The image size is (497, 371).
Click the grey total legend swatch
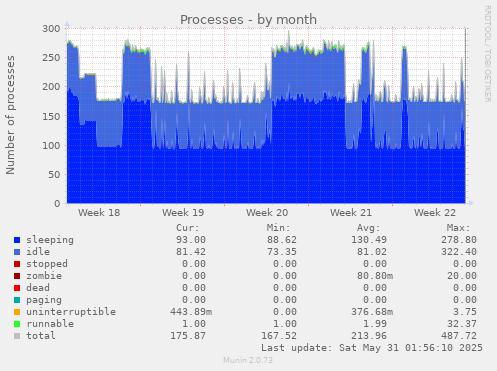(x=17, y=336)
